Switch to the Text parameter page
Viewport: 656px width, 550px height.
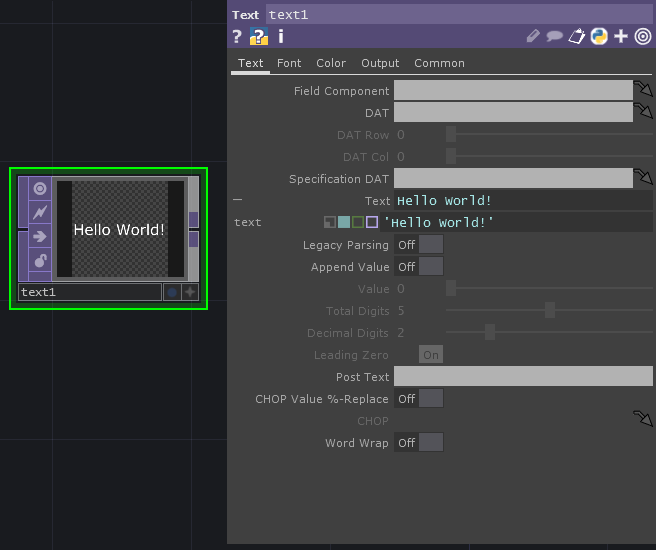click(250, 63)
